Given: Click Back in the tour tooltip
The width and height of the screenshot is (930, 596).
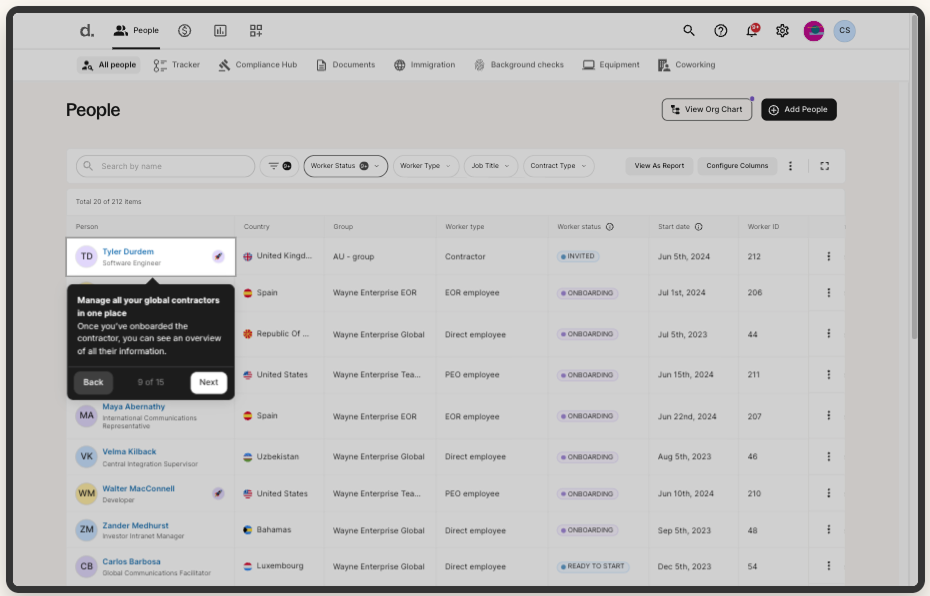Looking at the screenshot, I should click(93, 383).
